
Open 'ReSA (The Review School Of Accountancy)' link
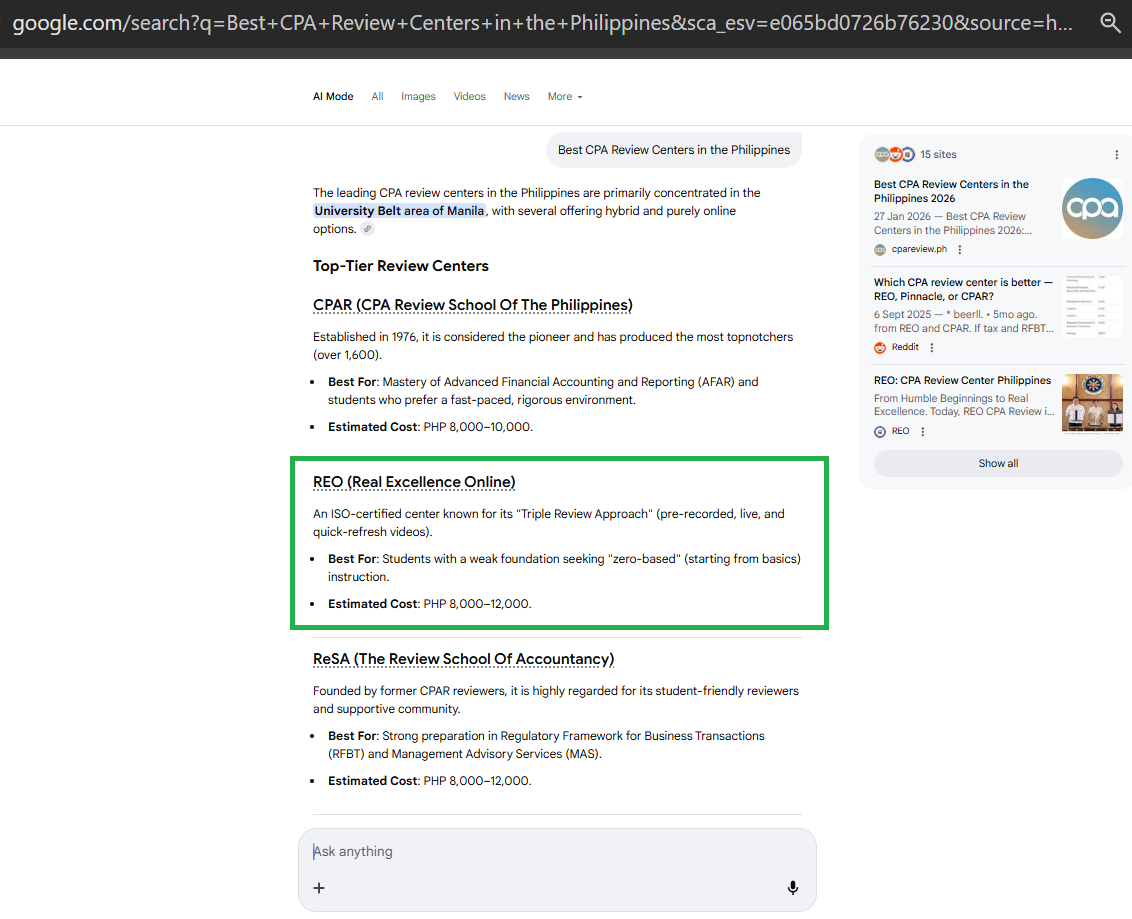pyautogui.click(x=463, y=659)
